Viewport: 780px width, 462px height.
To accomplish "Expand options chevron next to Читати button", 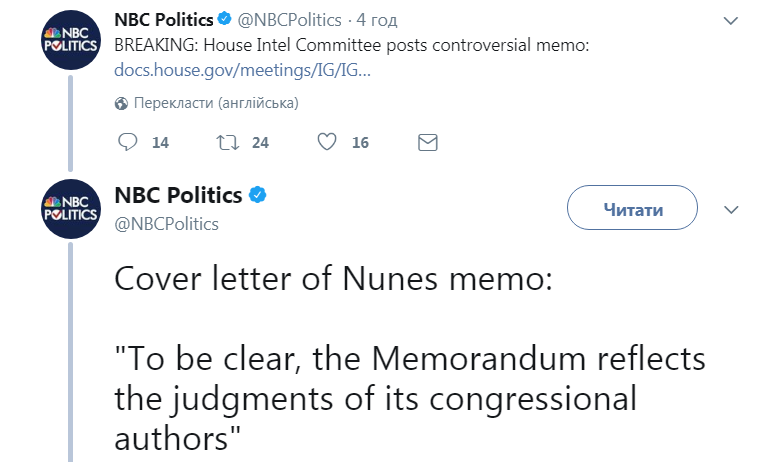I will tap(731, 210).
